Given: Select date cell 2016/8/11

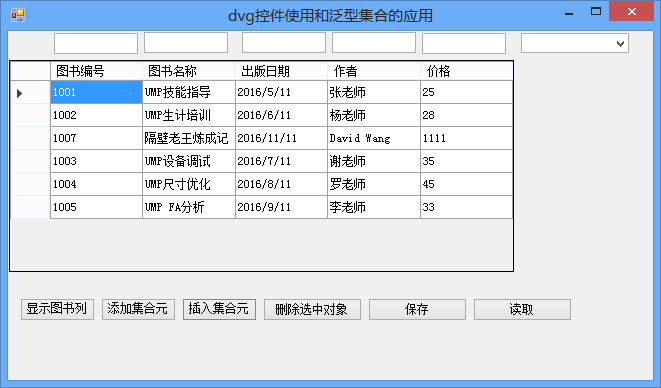Looking at the screenshot, I should (282, 184).
